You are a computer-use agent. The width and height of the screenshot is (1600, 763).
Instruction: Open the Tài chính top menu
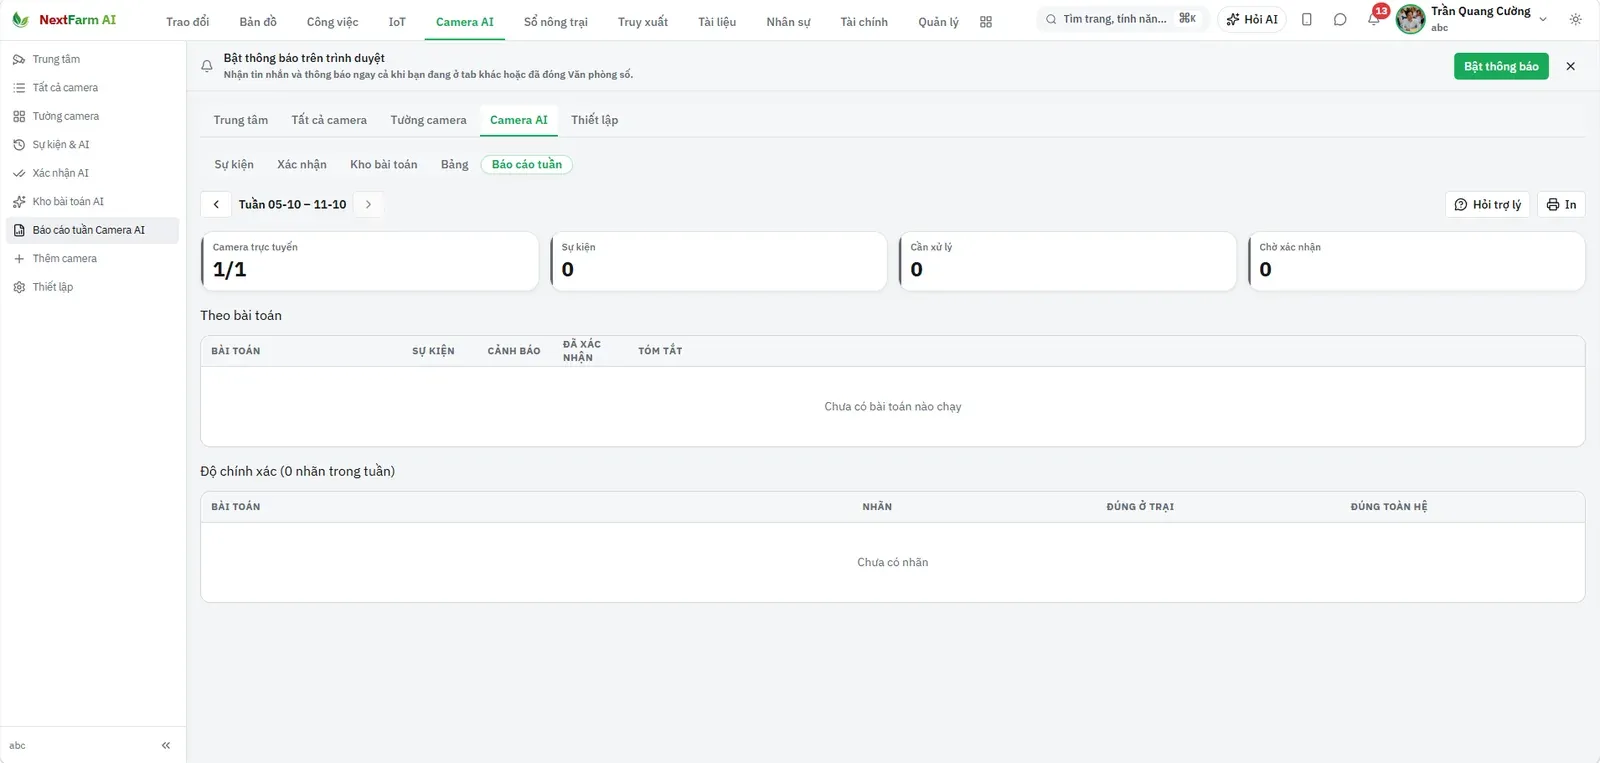[x=864, y=22]
